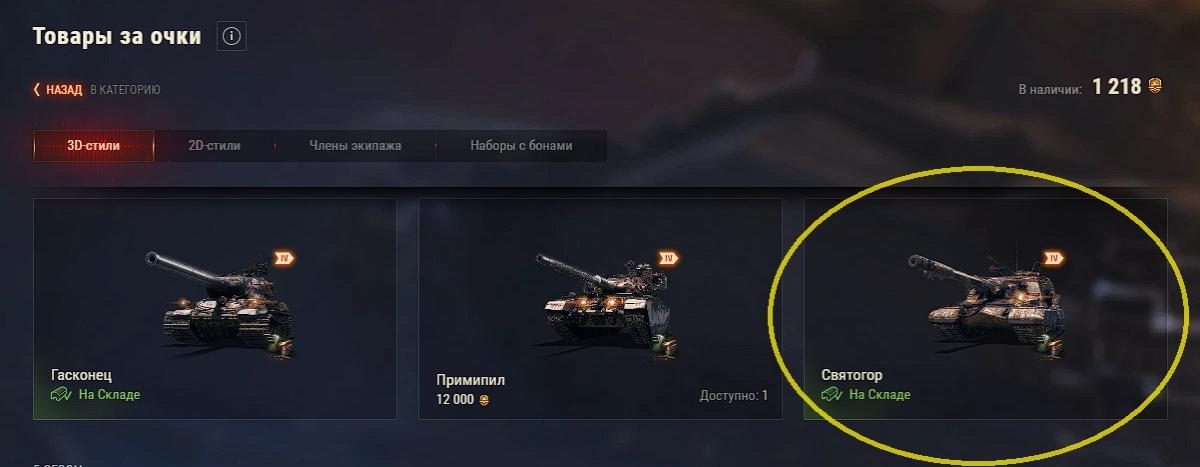Click the warehouse icon under Святогор
1200x467 pixels.
coord(832,394)
